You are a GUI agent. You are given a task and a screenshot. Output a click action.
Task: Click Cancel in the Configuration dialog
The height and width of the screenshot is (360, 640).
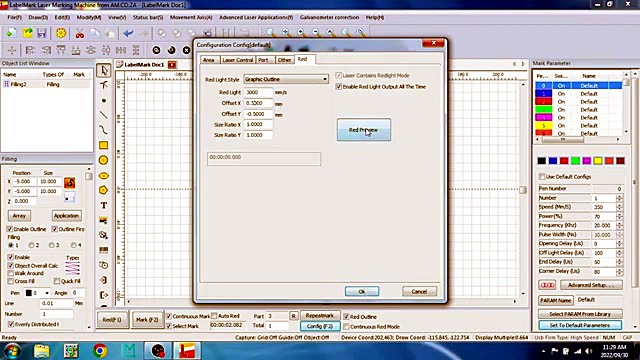(x=419, y=291)
